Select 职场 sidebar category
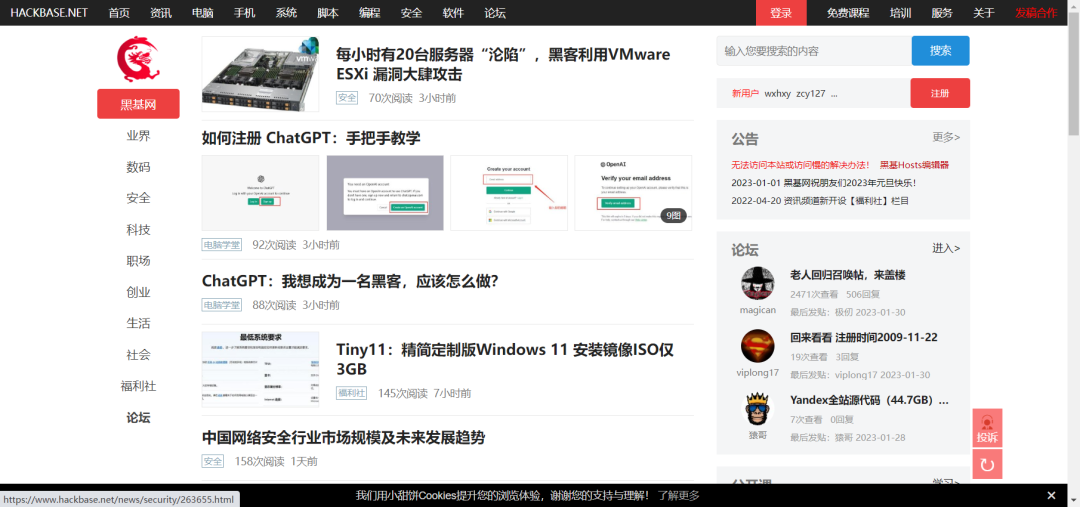Viewport: 1080px width, 507px height. pos(138,260)
